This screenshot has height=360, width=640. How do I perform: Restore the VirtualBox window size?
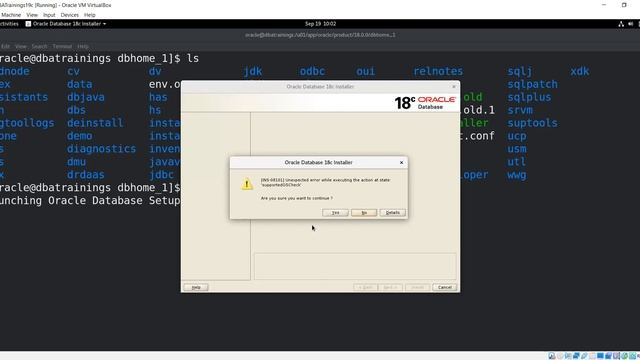click(x=624, y=5)
